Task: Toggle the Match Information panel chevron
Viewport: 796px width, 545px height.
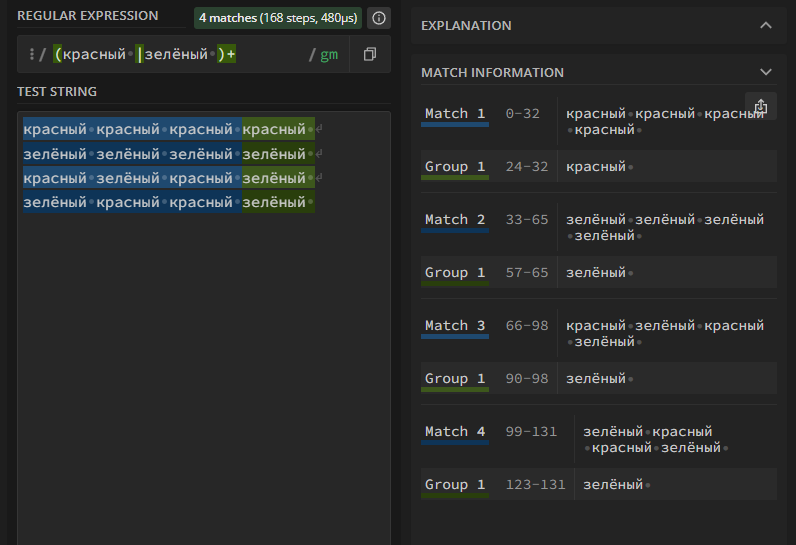Action: click(x=766, y=72)
